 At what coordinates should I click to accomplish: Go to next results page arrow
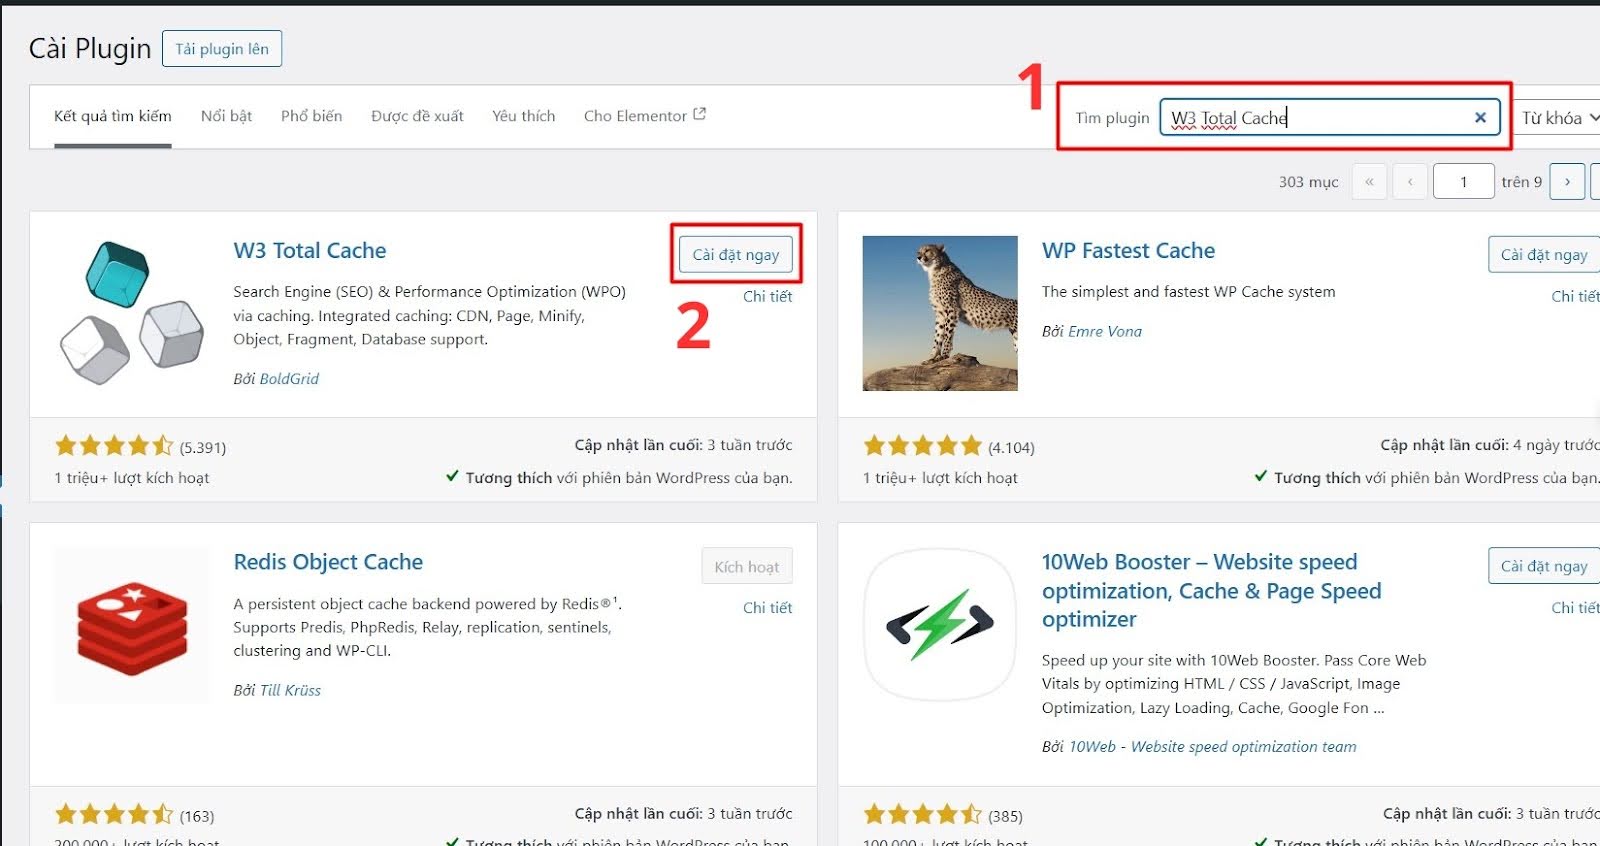coord(1567,182)
